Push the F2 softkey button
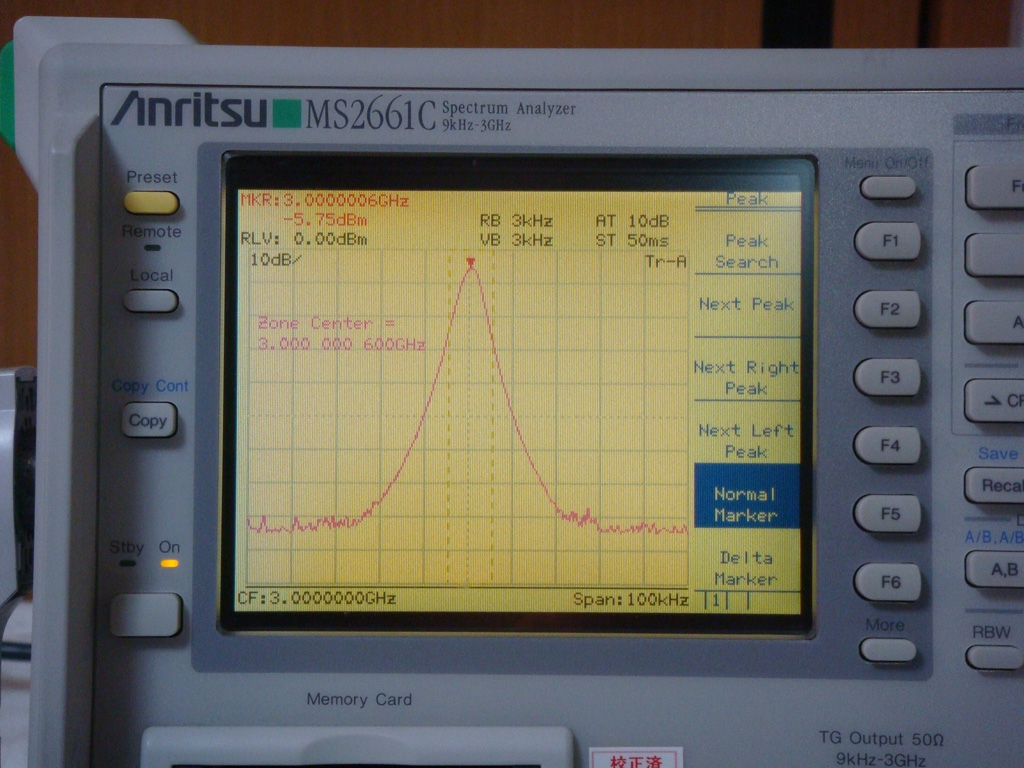The width and height of the screenshot is (1024, 768). pyautogui.click(x=888, y=309)
